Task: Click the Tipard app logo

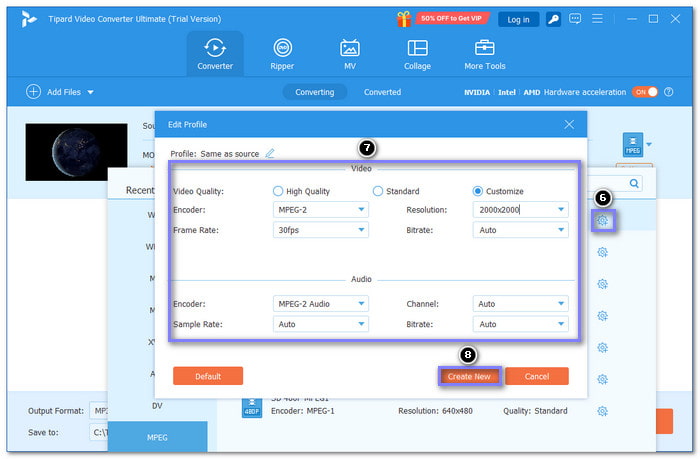Action: click(29, 19)
